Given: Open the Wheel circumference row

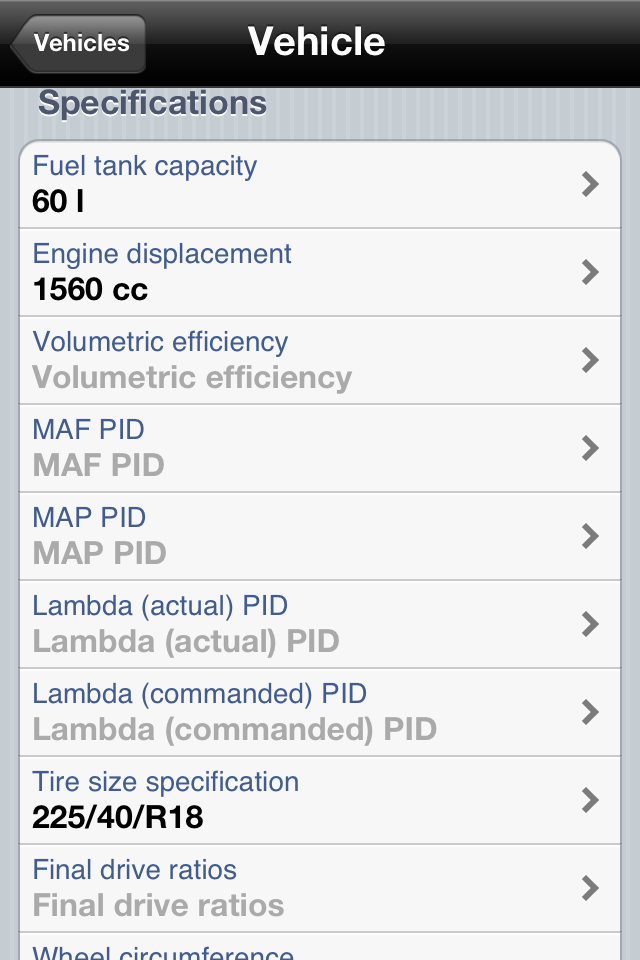Looking at the screenshot, I should pos(163,952).
